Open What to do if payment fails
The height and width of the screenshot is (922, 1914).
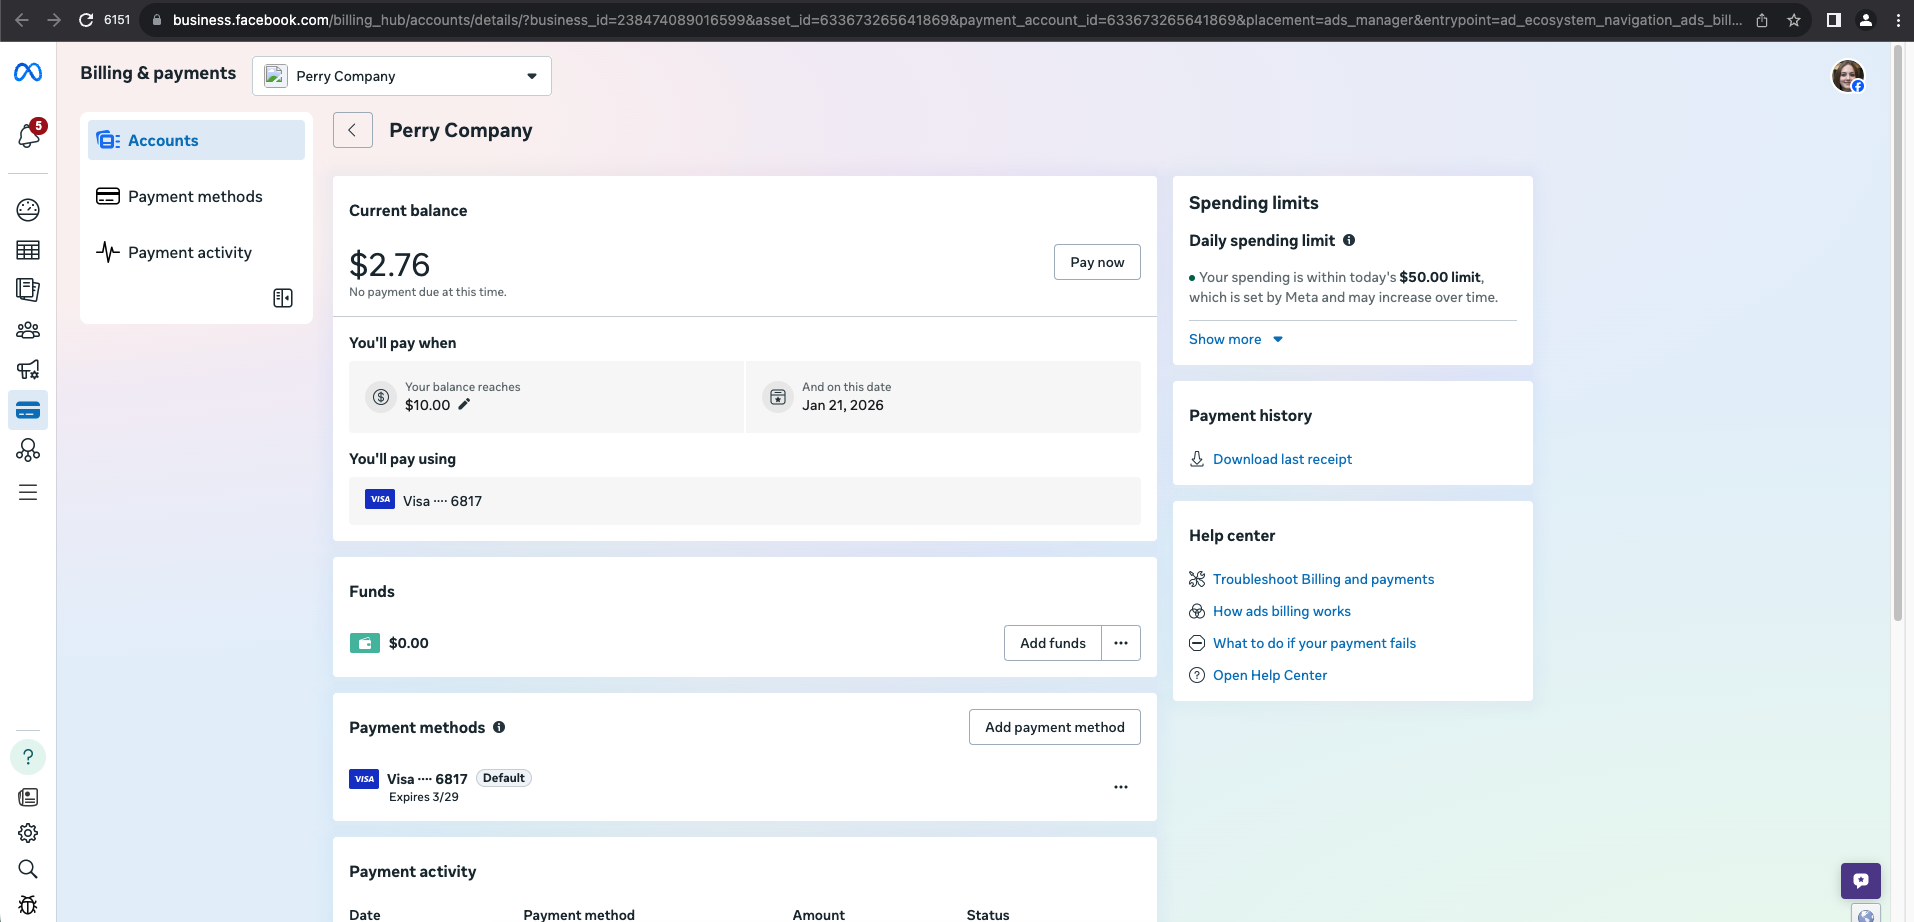[1314, 643]
